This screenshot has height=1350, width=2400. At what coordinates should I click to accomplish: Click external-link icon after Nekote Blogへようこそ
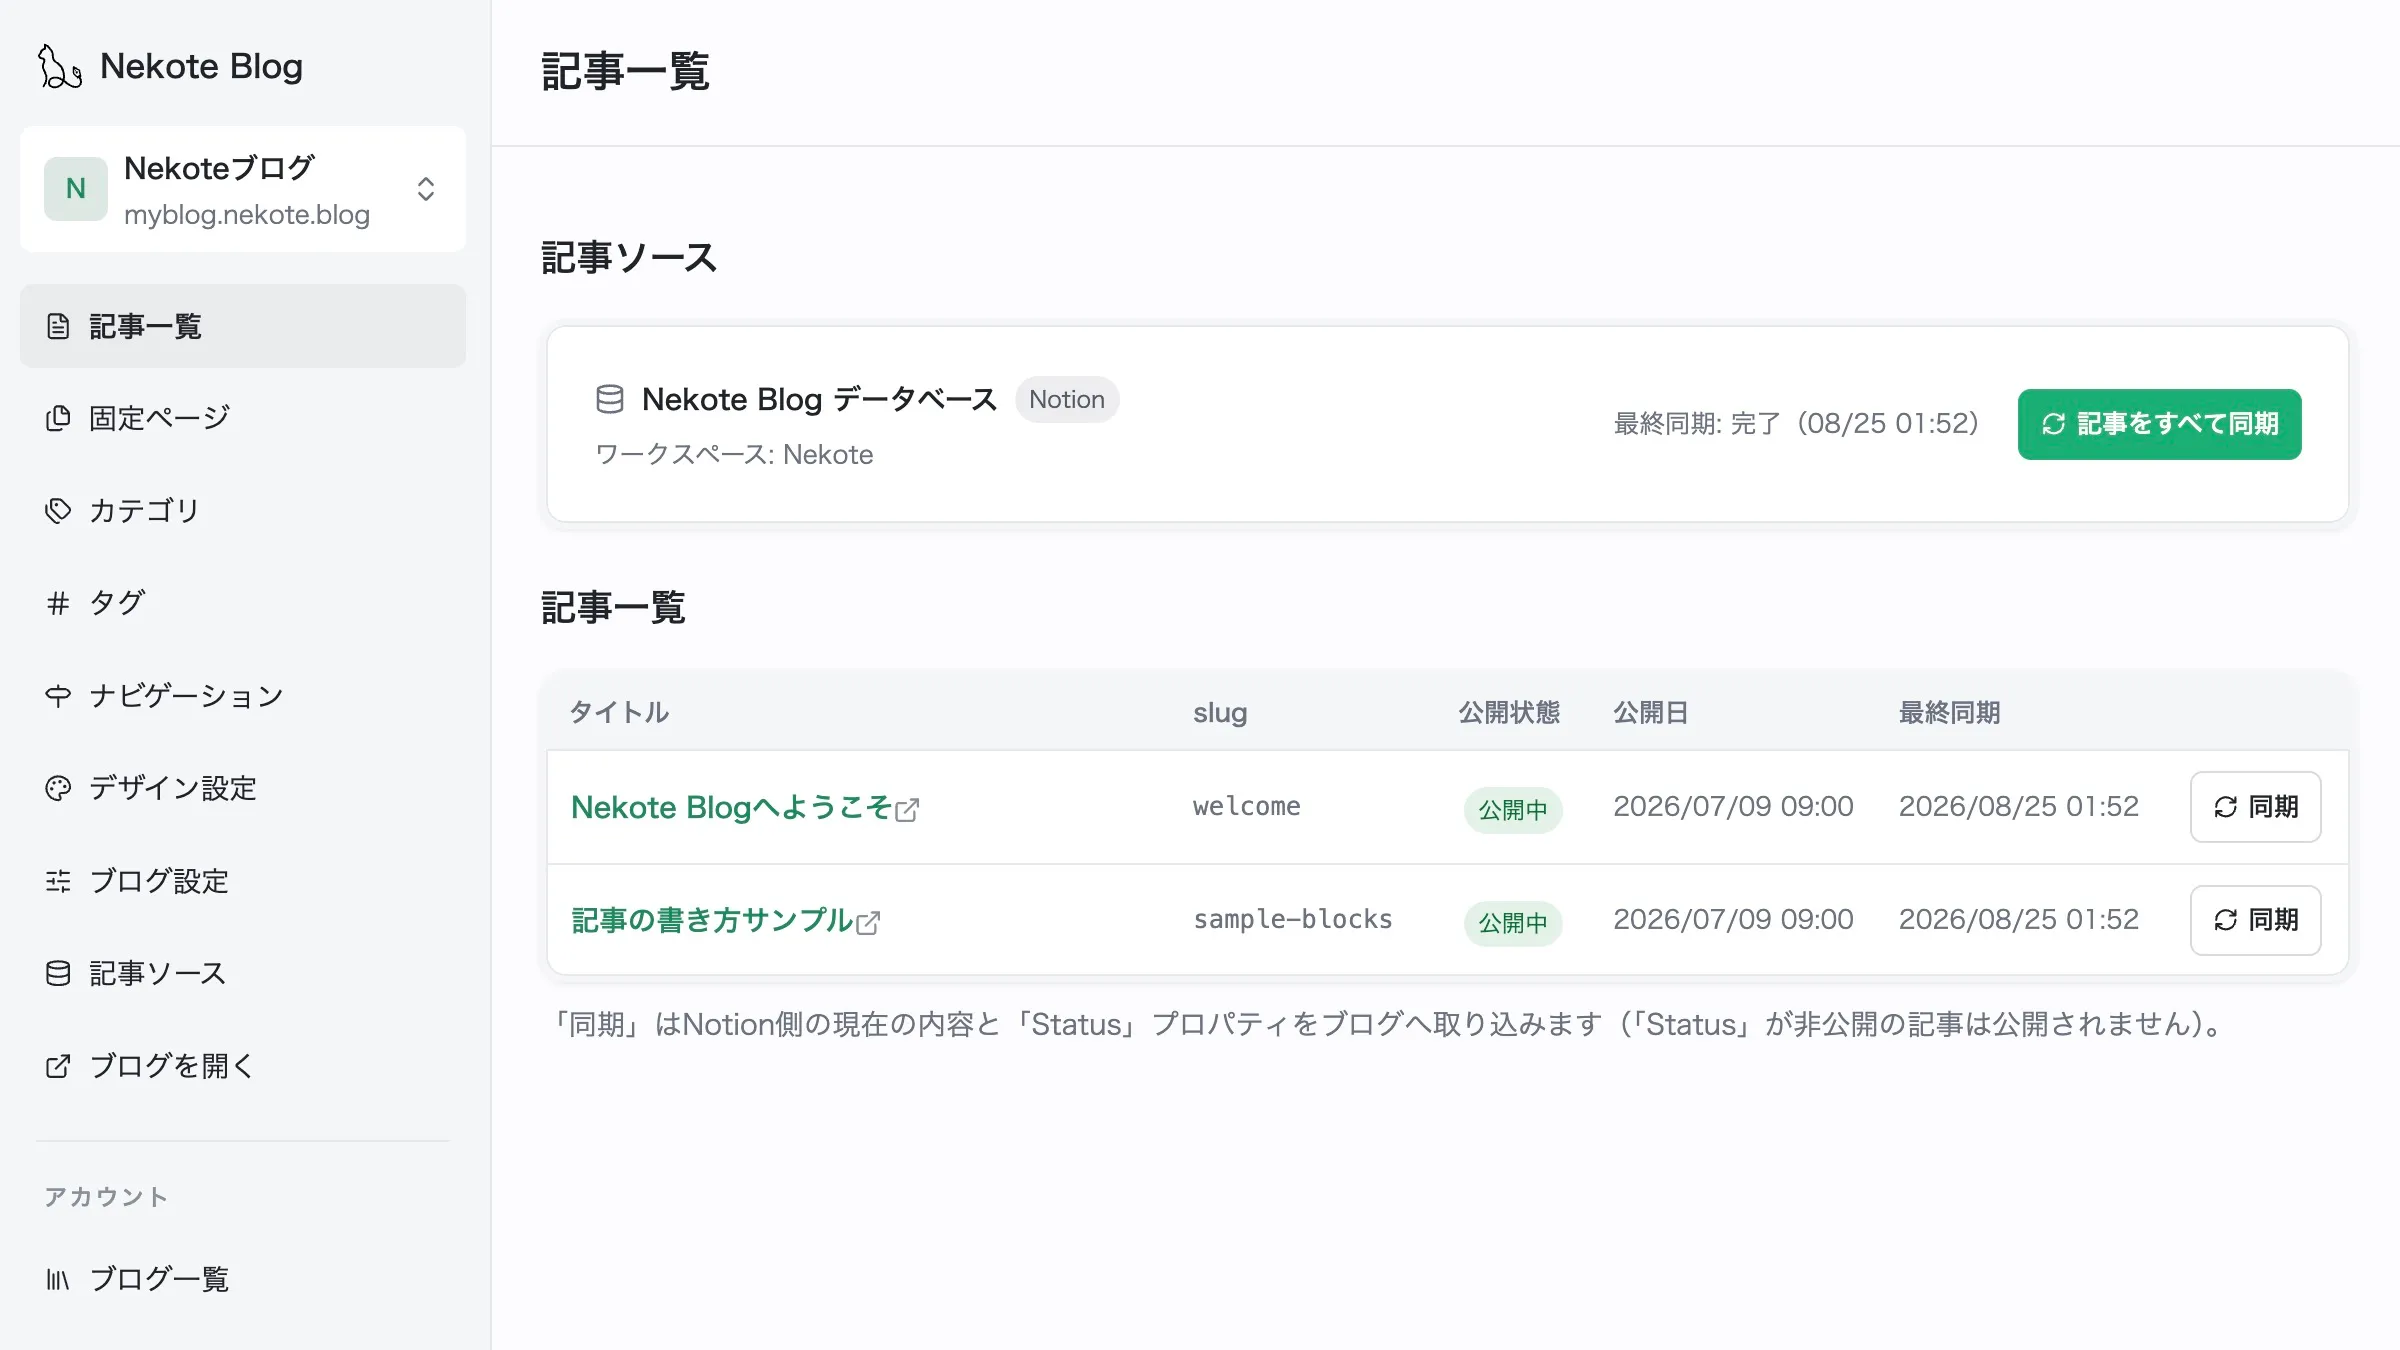pyautogui.click(x=907, y=810)
